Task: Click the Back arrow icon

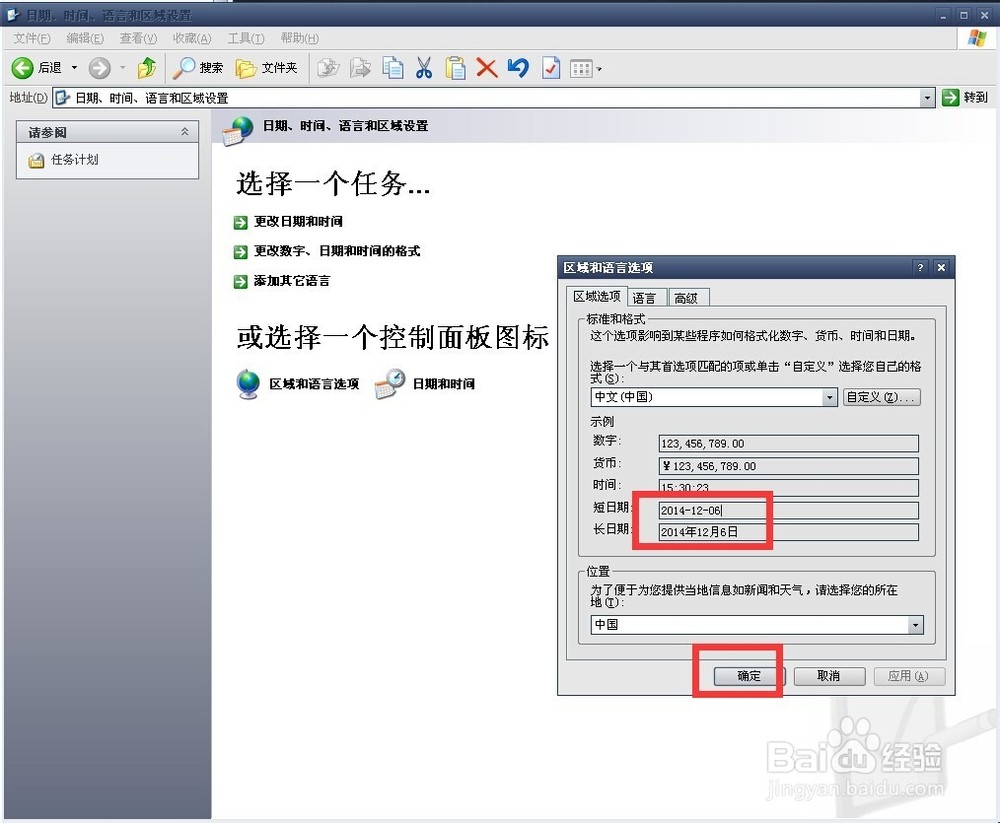Action: click(22, 68)
